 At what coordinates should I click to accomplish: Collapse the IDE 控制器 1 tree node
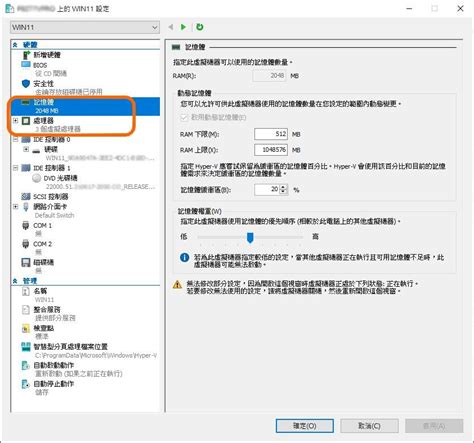tap(15, 168)
